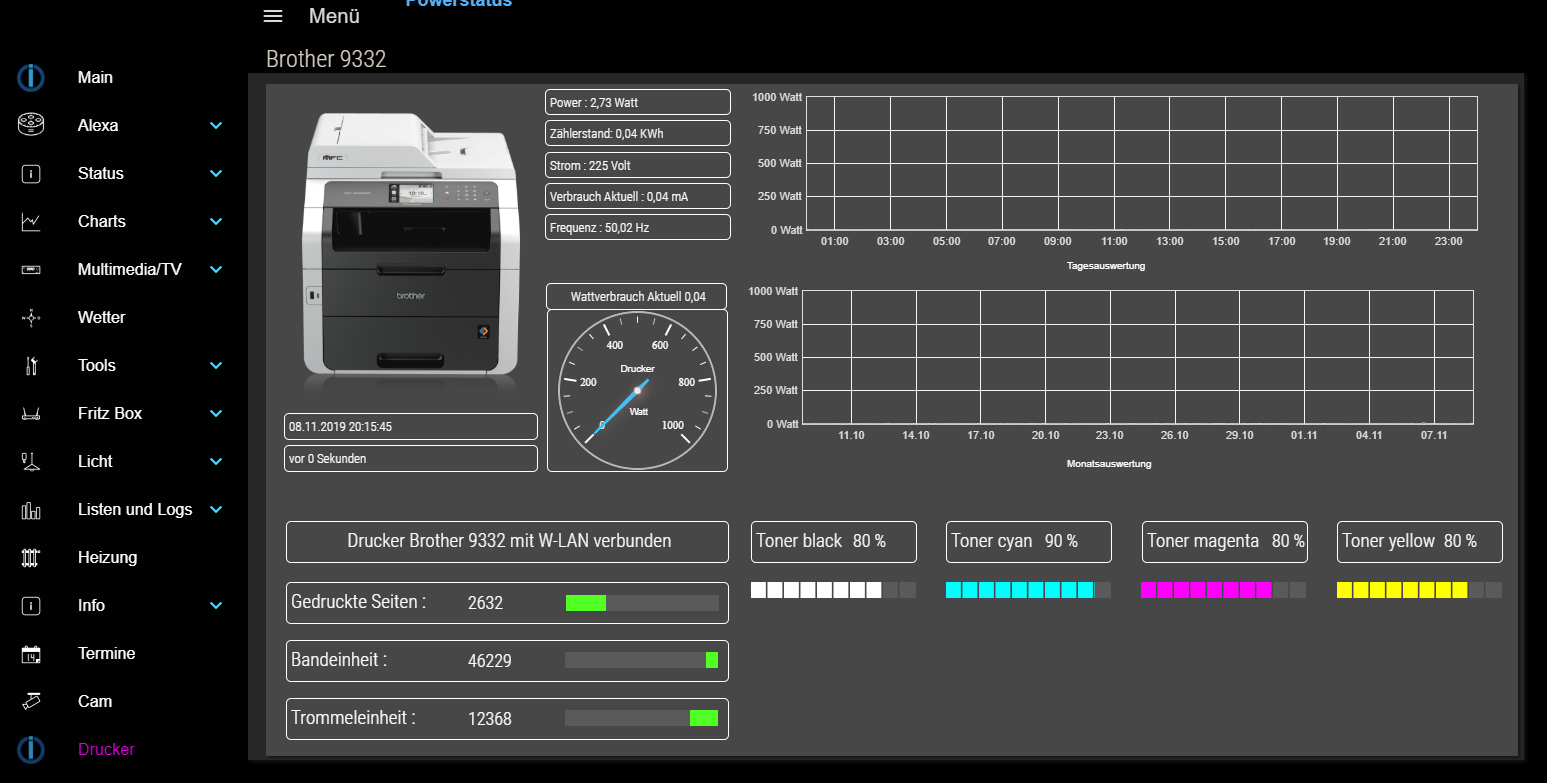Image resolution: width=1547 pixels, height=783 pixels.
Task: Click the Gedruckte Seiten value 2632
Action: (x=485, y=603)
